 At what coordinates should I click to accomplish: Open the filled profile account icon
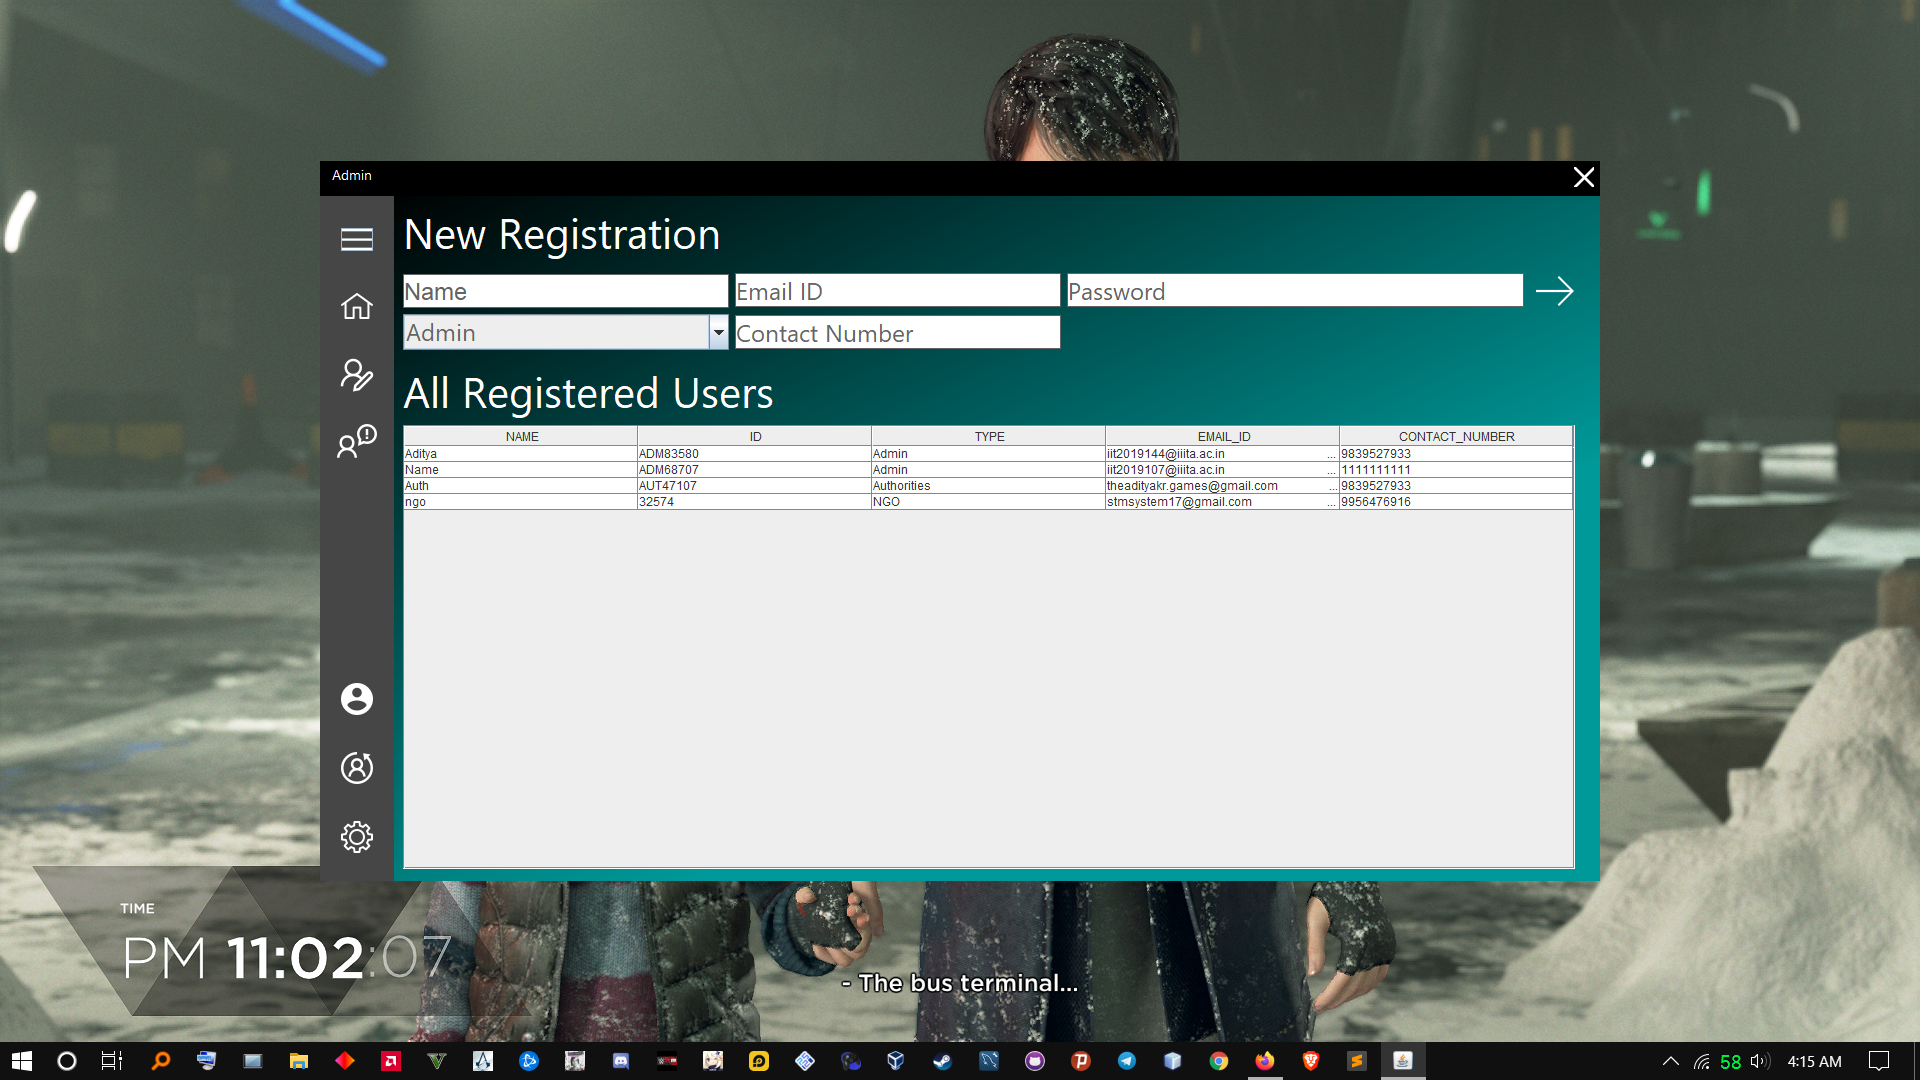(x=356, y=699)
